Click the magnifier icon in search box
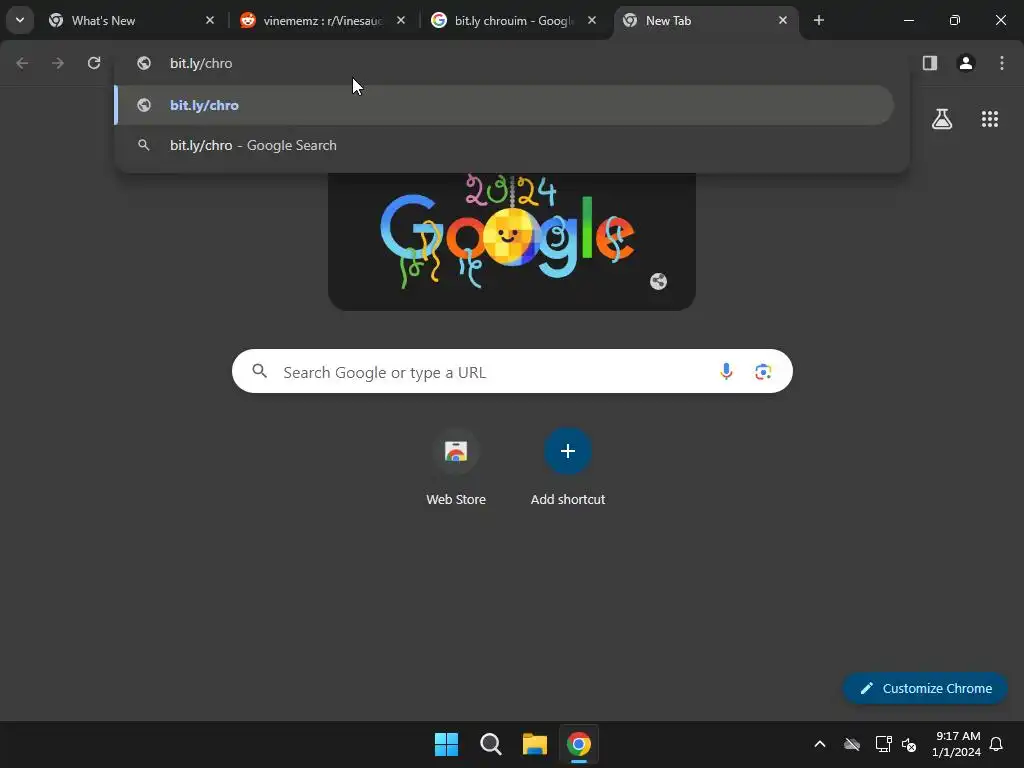Screen dimensions: 1024x768 tap(260, 372)
